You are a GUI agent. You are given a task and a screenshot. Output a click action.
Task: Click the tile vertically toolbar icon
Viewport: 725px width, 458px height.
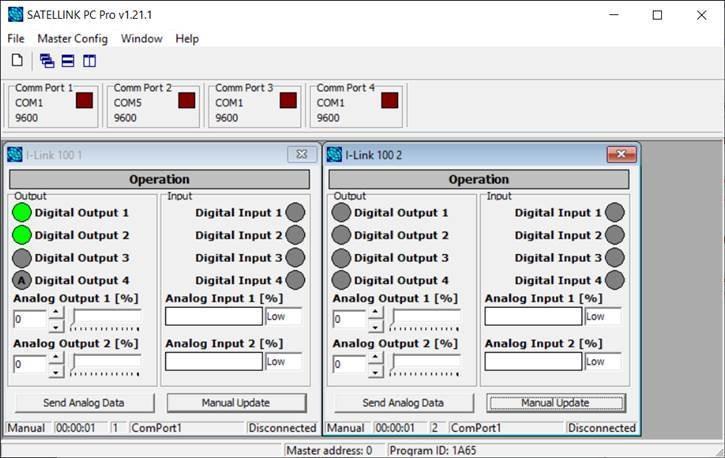(89, 61)
